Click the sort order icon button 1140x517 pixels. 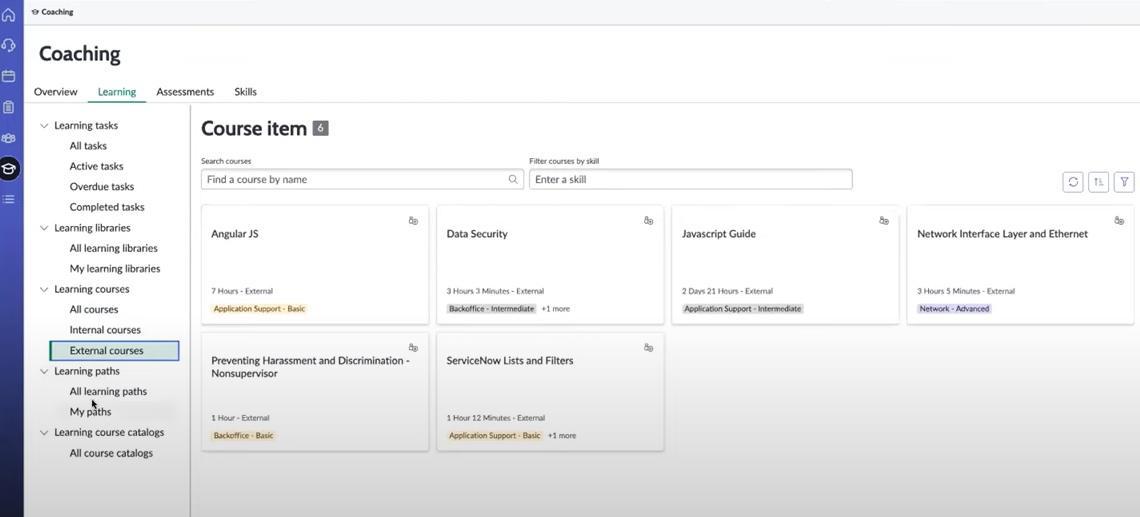pyautogui.click(x=1099, y=182)
